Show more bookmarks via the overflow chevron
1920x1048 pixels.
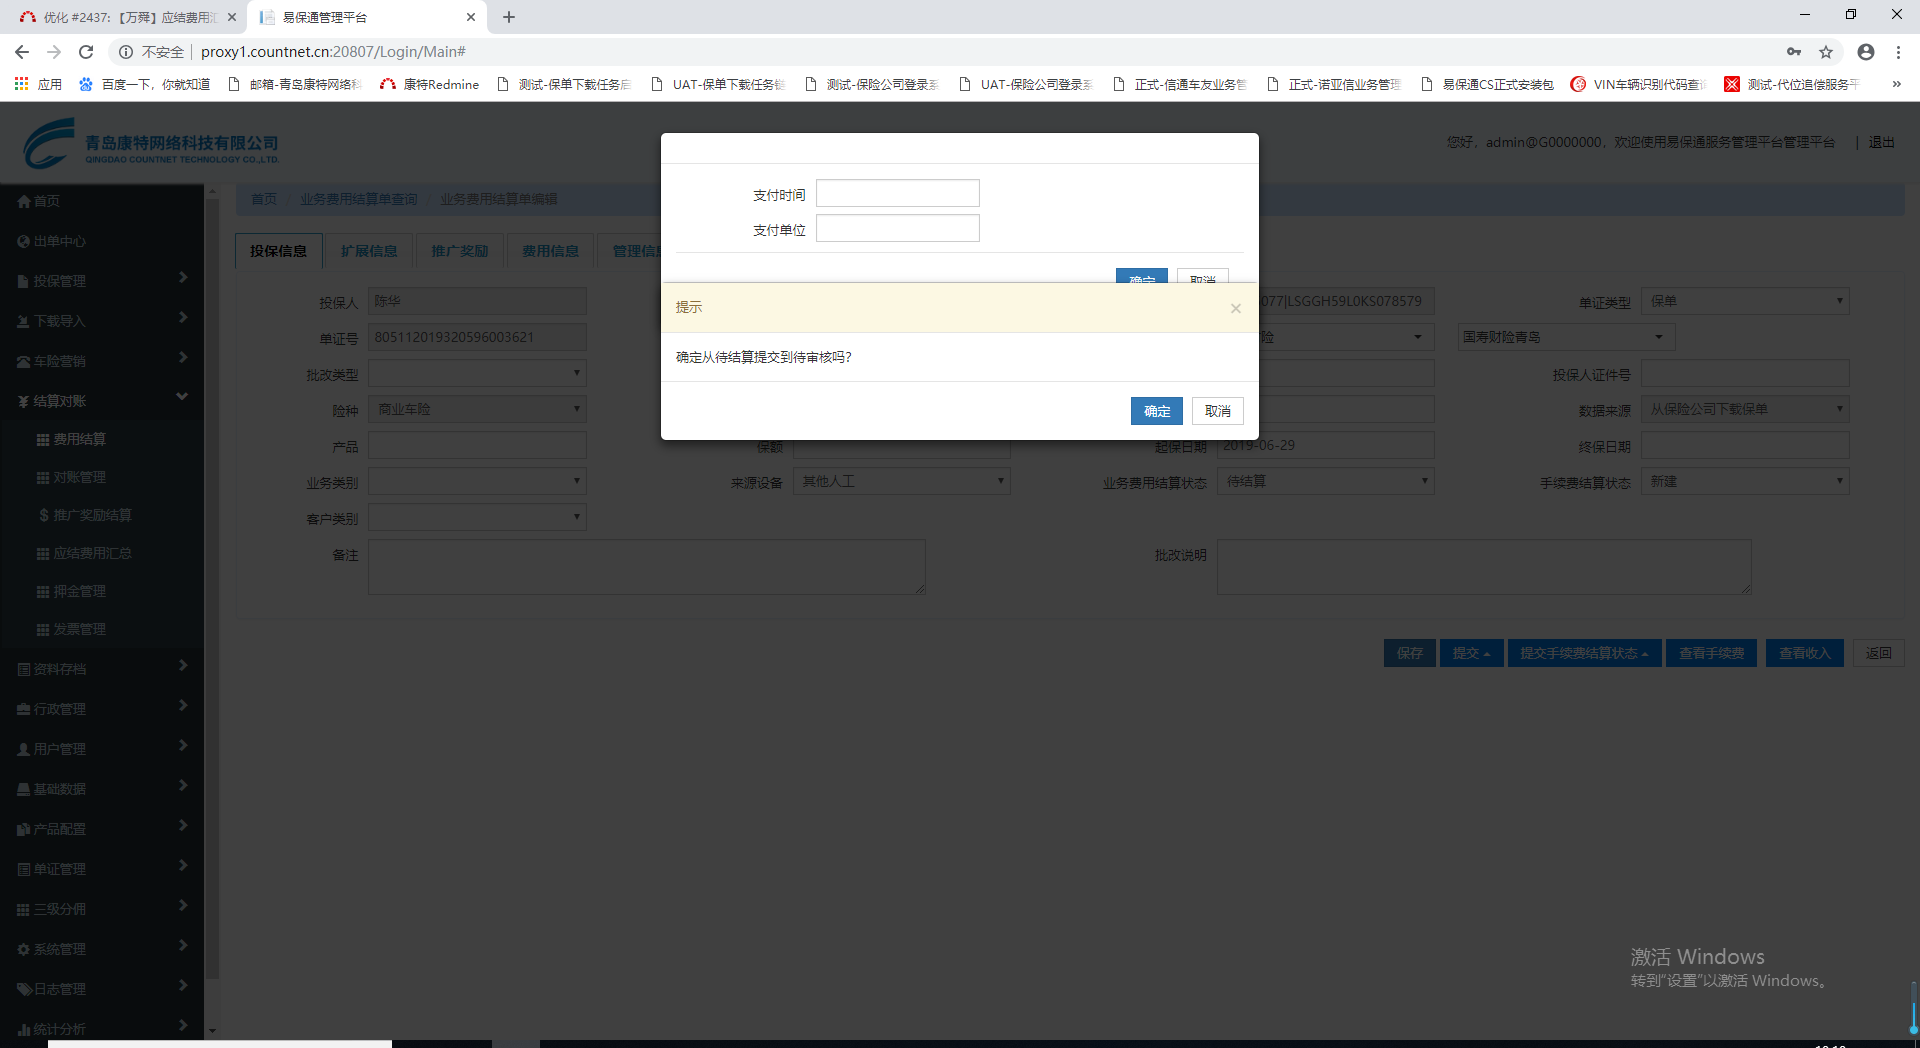1896,84
